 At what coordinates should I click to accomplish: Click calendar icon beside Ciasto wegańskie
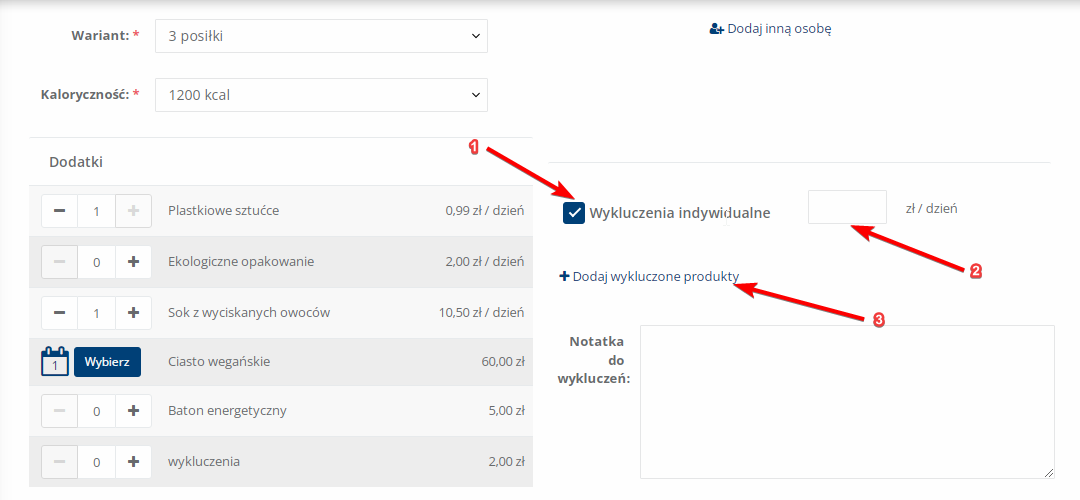(55, 361)
